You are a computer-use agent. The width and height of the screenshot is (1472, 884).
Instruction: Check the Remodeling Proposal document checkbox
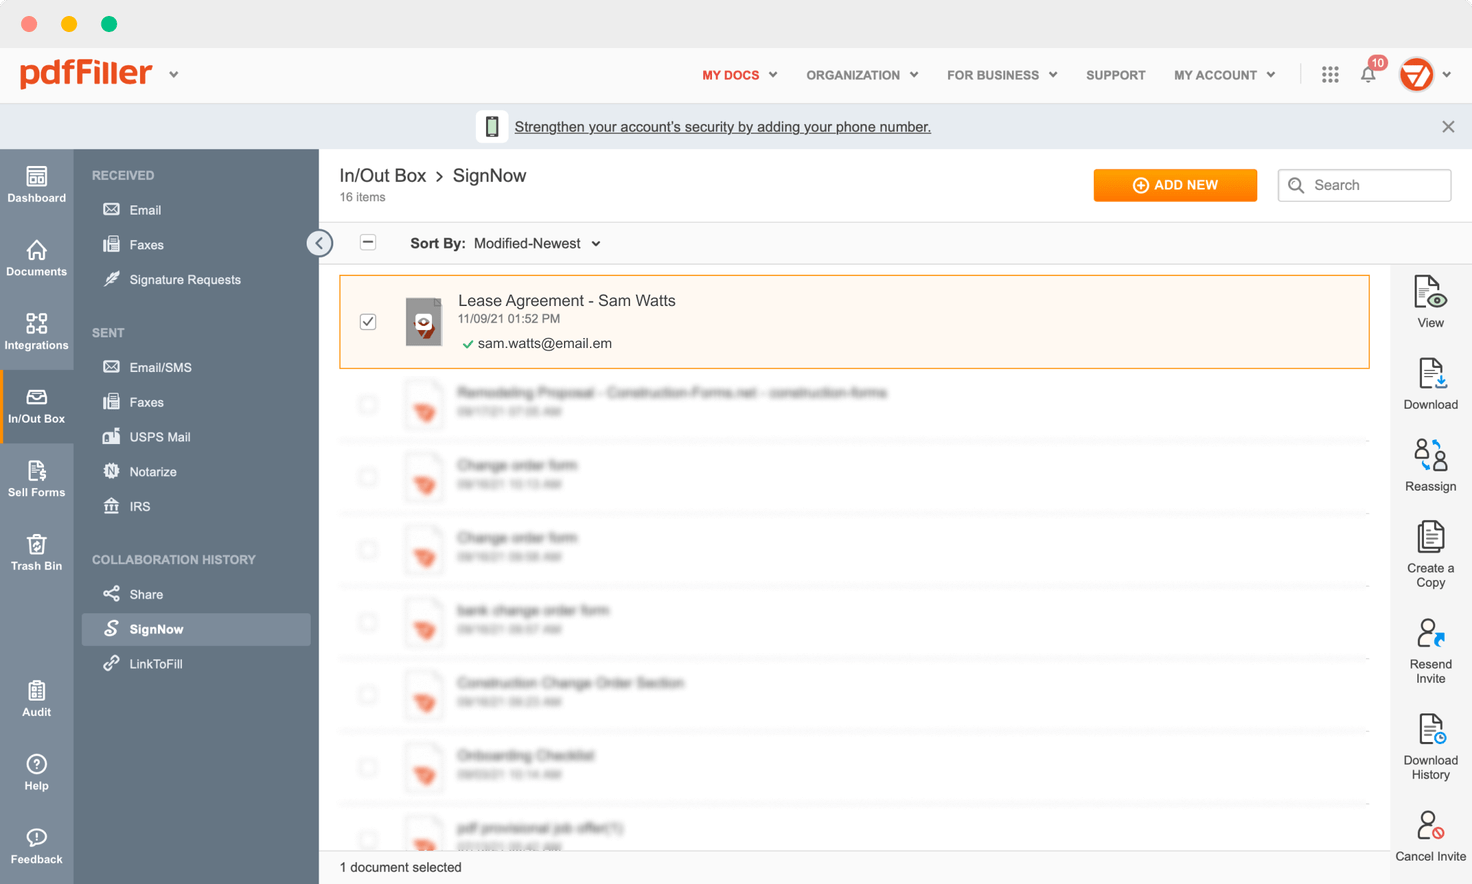pyautogui.click(x=368, y=404)
